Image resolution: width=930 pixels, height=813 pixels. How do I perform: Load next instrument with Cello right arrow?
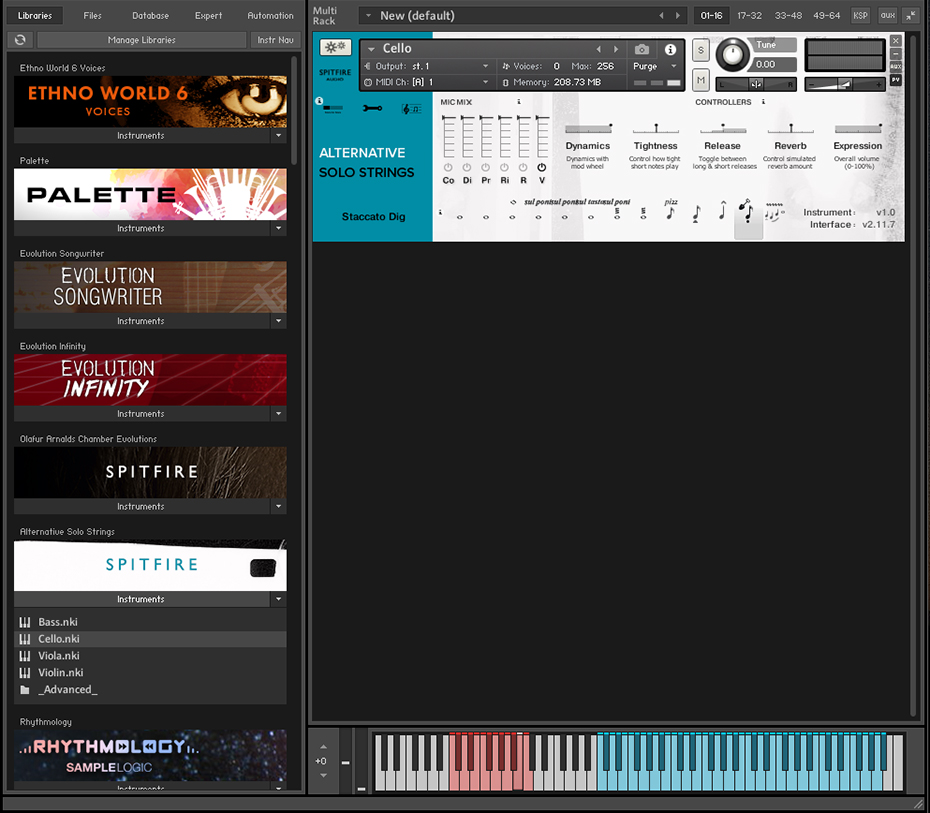pyautogui.click(x=616, y=49)
